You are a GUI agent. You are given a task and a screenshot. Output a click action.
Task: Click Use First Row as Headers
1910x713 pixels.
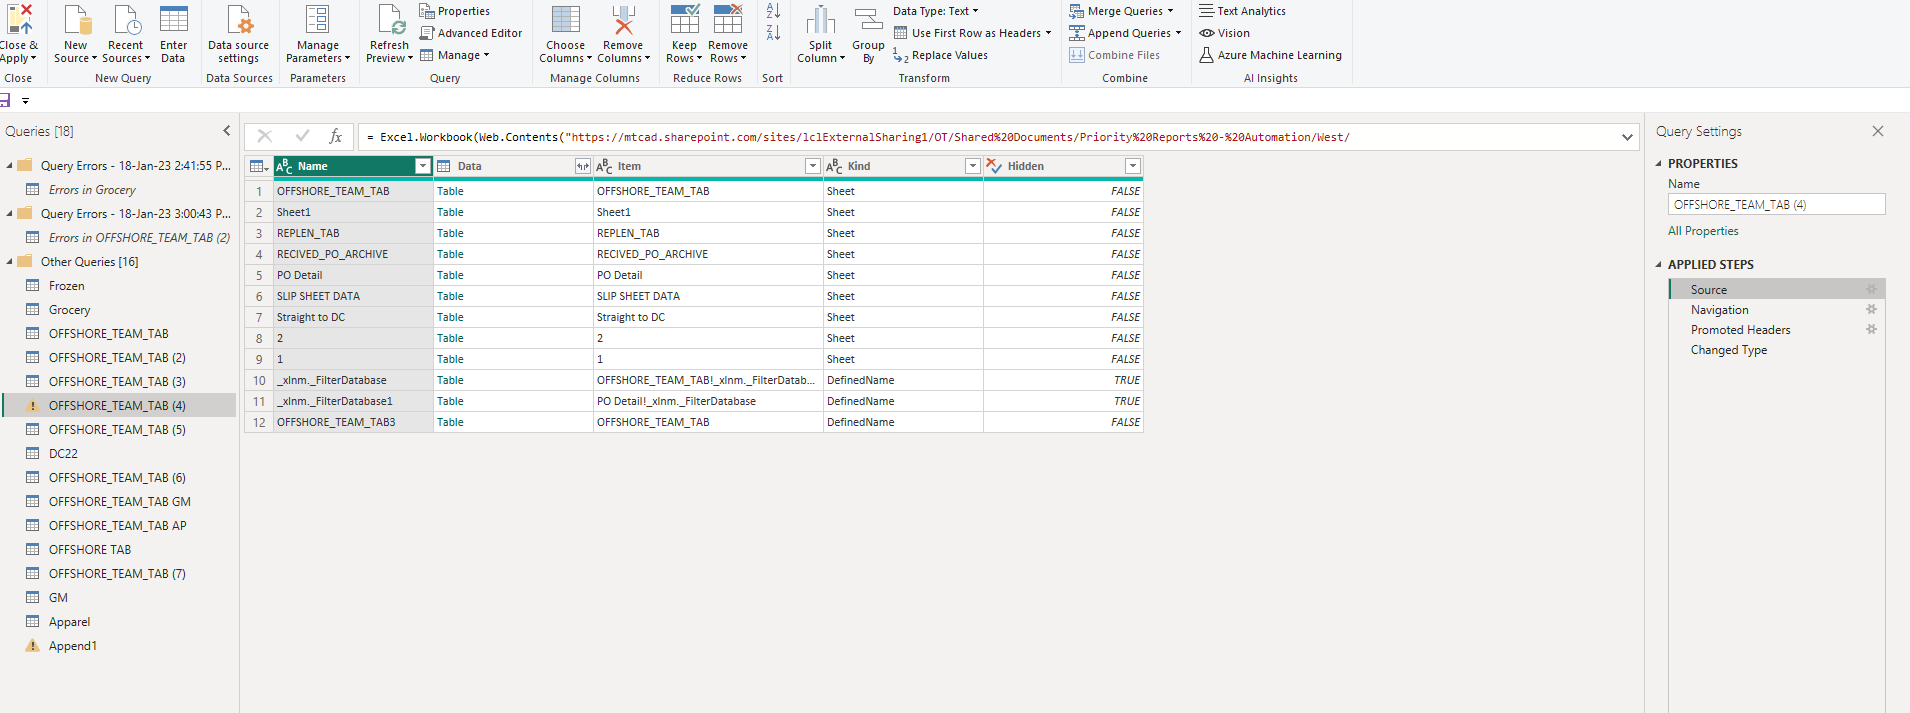[x=972, y=33]
